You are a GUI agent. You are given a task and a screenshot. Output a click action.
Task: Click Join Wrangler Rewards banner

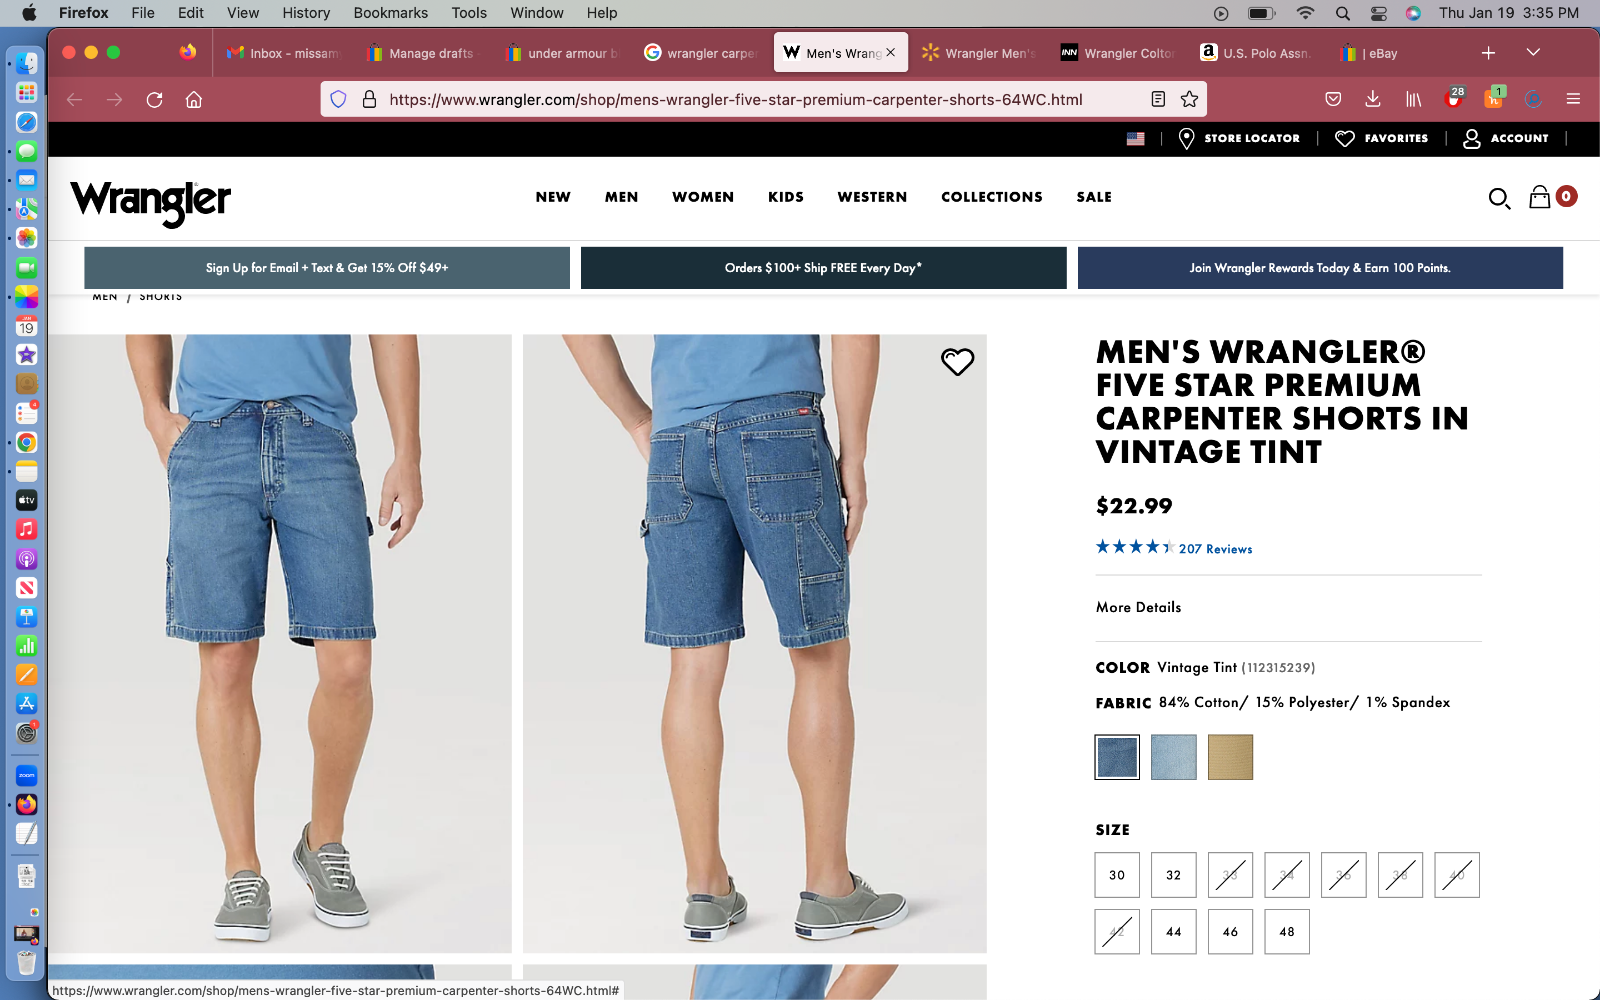(x=1320, y=268)
